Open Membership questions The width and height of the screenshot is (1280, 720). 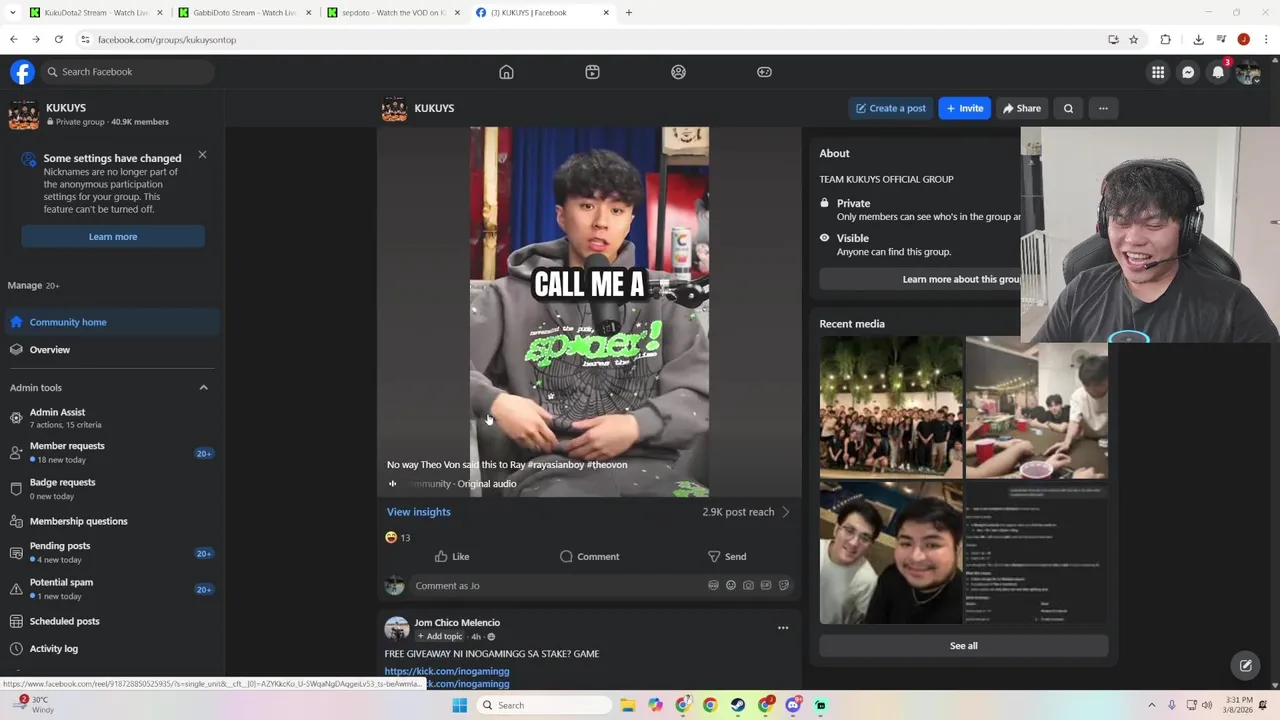tap(112, 521)
